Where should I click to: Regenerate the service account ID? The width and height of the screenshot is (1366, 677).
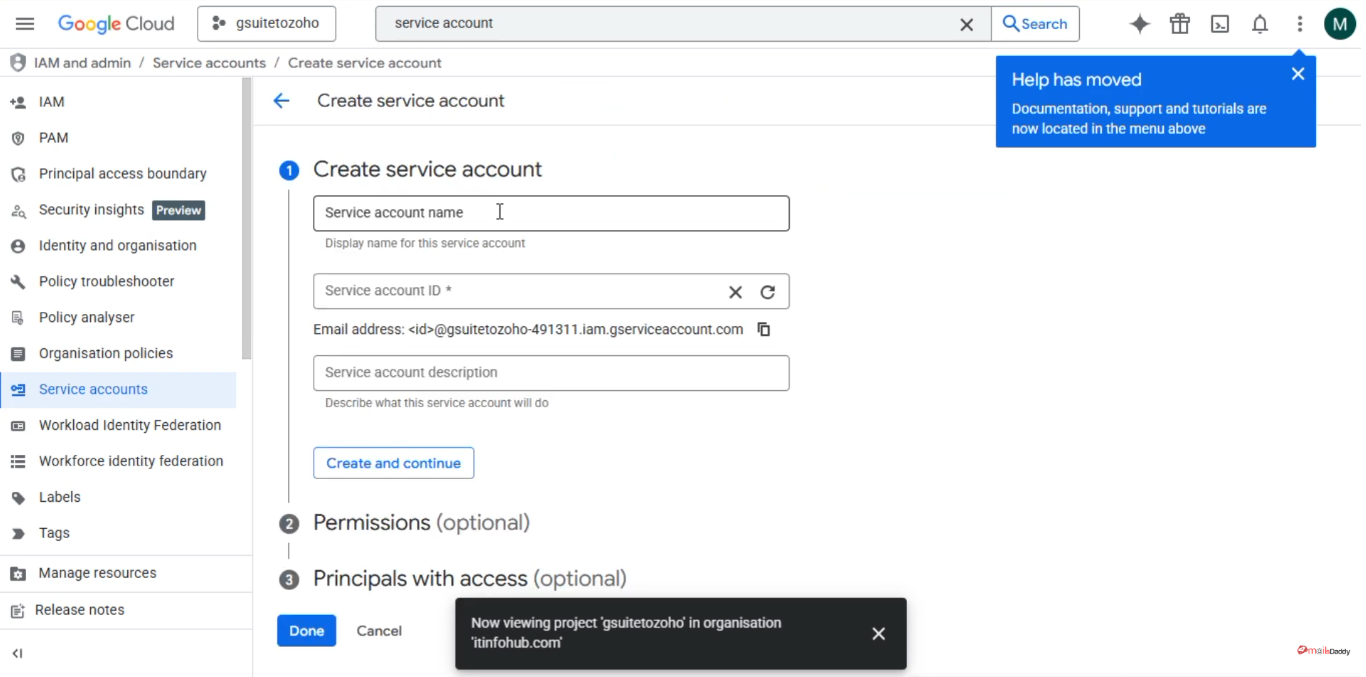coord(767,292)
